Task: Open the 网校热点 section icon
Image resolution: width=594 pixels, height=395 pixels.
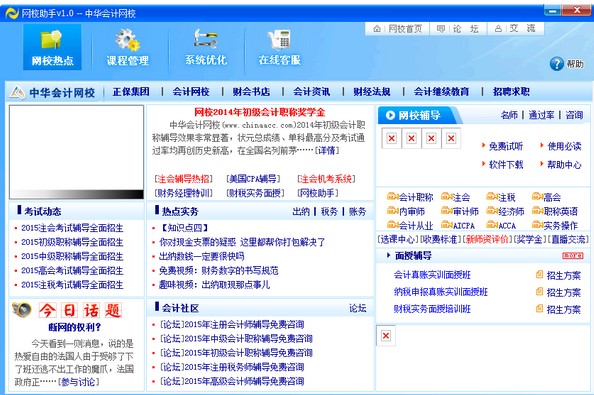Action: tap(52, 39)
